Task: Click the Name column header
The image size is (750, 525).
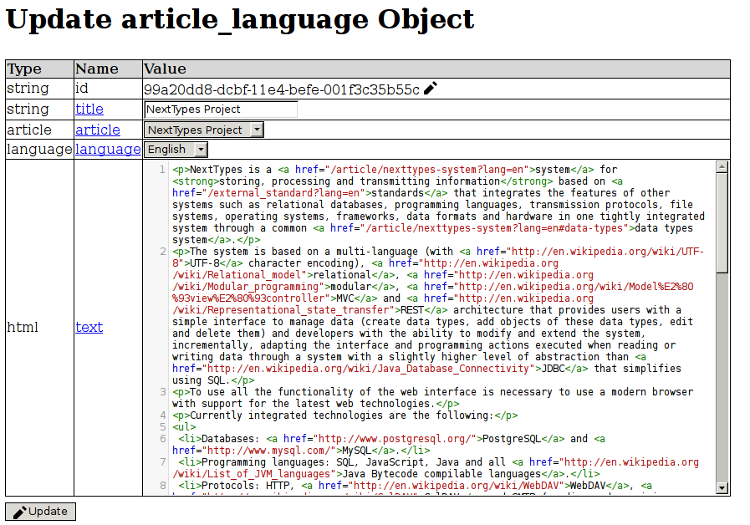Action: pos(97,69)
